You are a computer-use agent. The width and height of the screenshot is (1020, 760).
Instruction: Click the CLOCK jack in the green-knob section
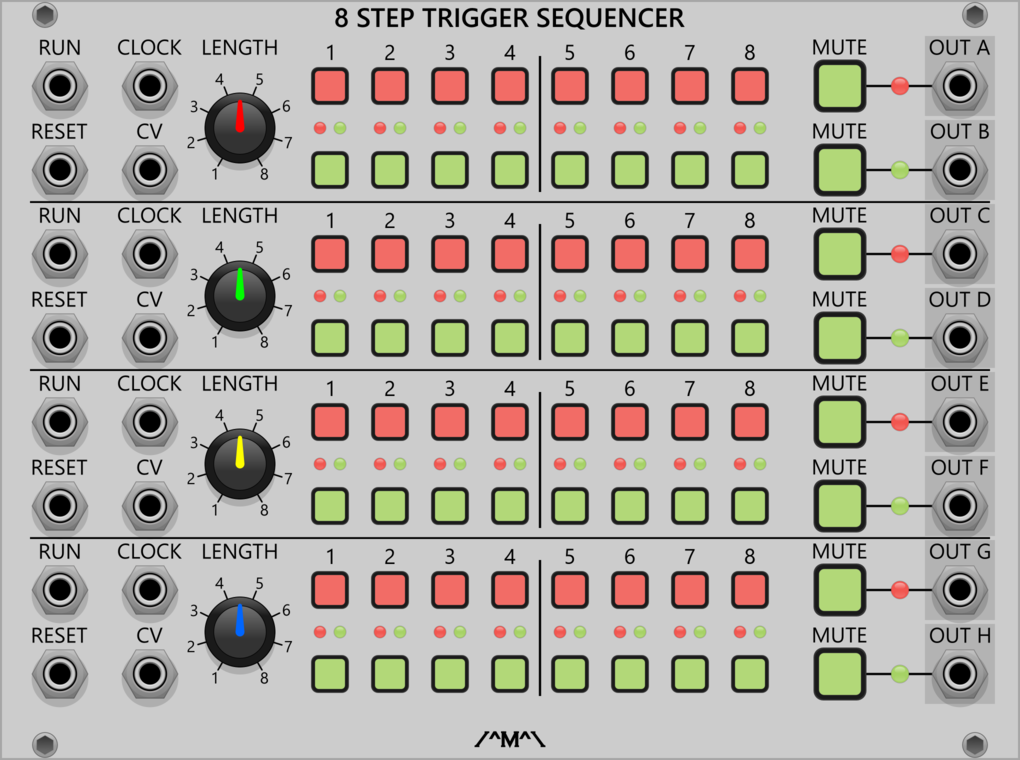click(x=150, y=254)
